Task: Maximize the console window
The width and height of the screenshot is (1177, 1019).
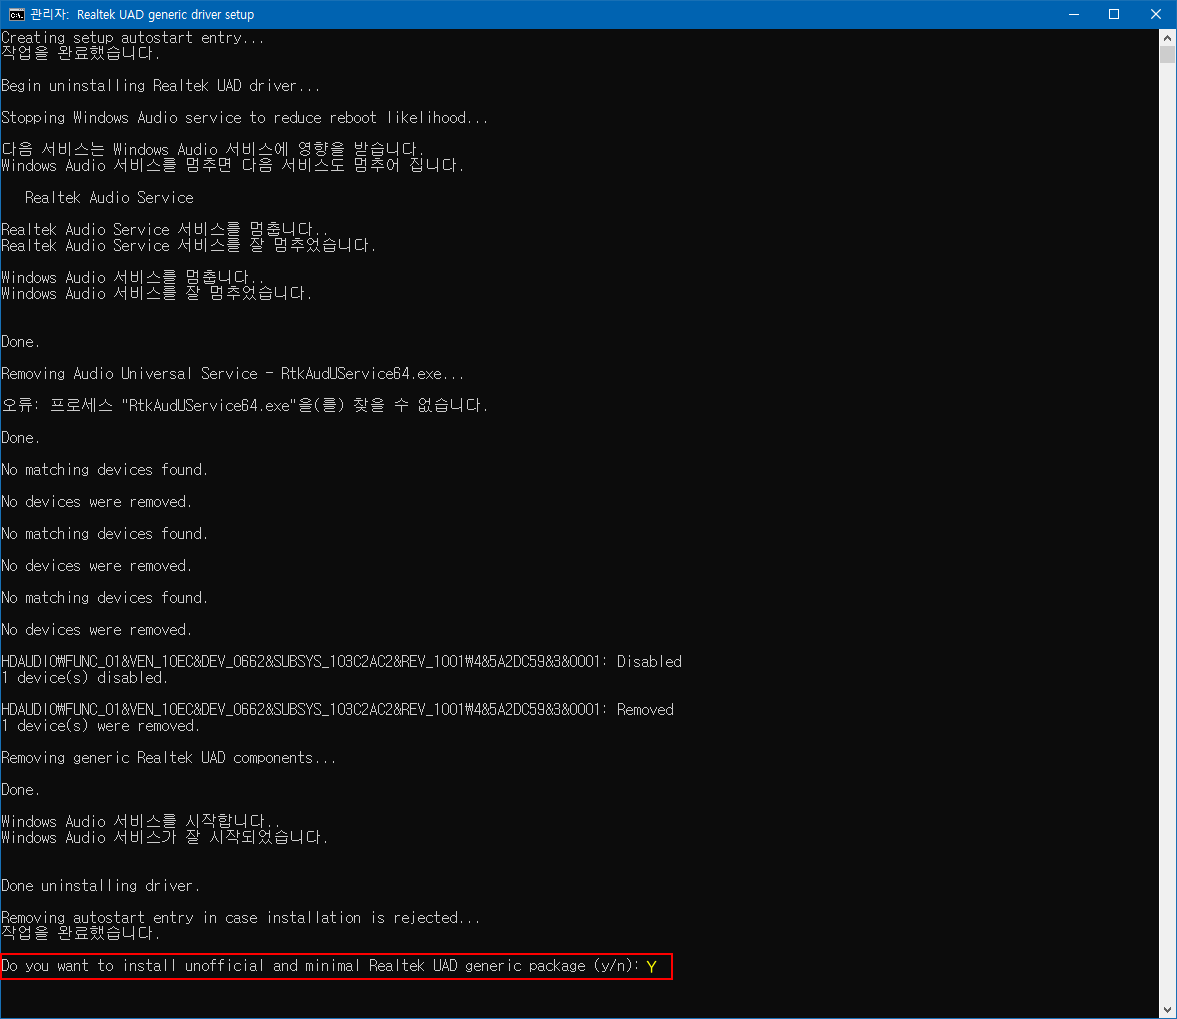Action: point(1114,14)
